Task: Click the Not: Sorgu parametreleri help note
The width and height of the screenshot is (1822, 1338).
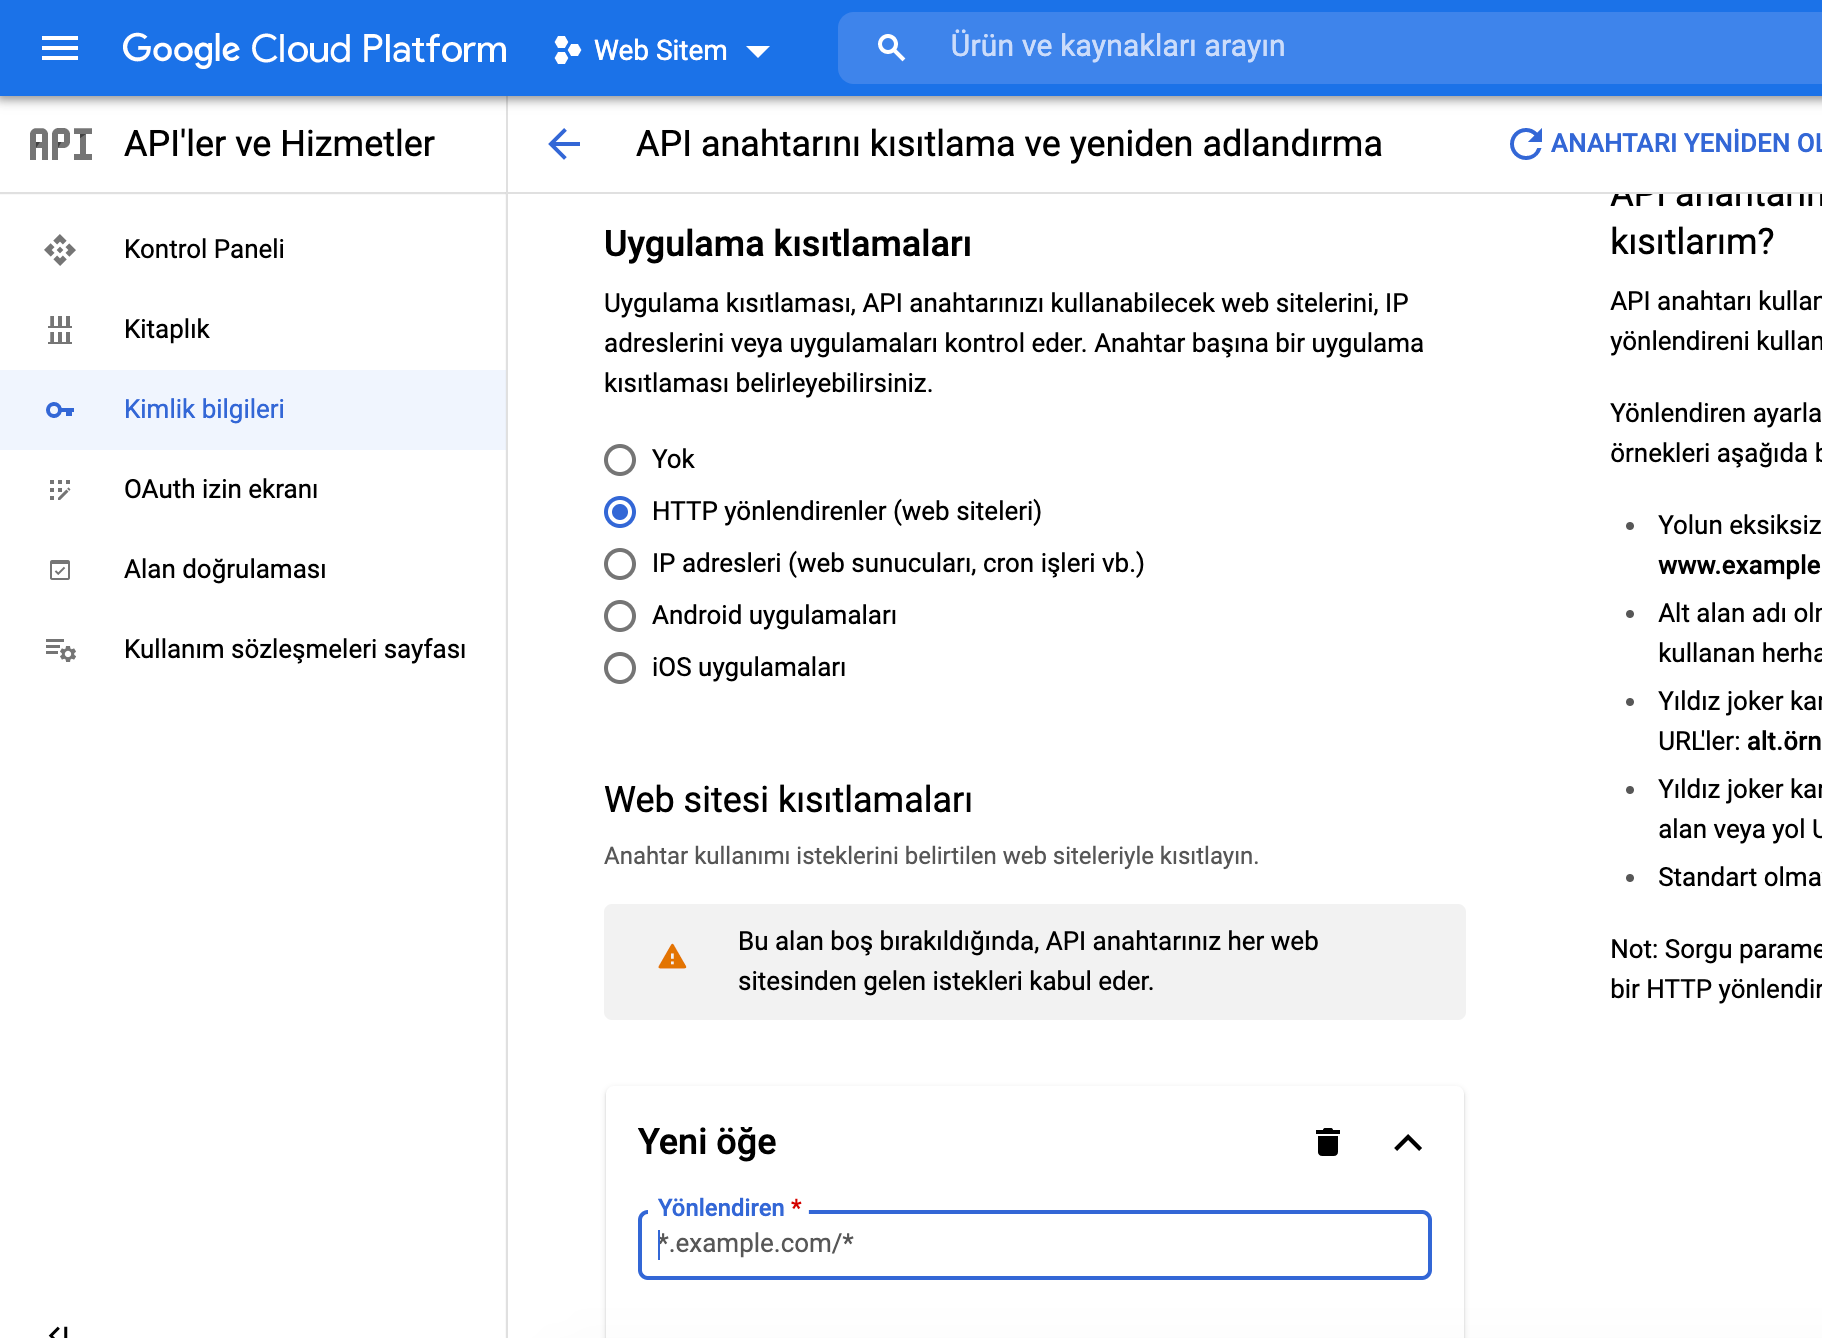Action: [1716, 969]
